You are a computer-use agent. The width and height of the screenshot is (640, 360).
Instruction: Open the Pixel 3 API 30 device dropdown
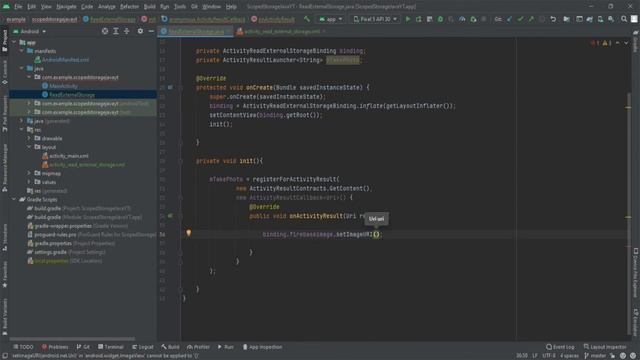(375, 19)
